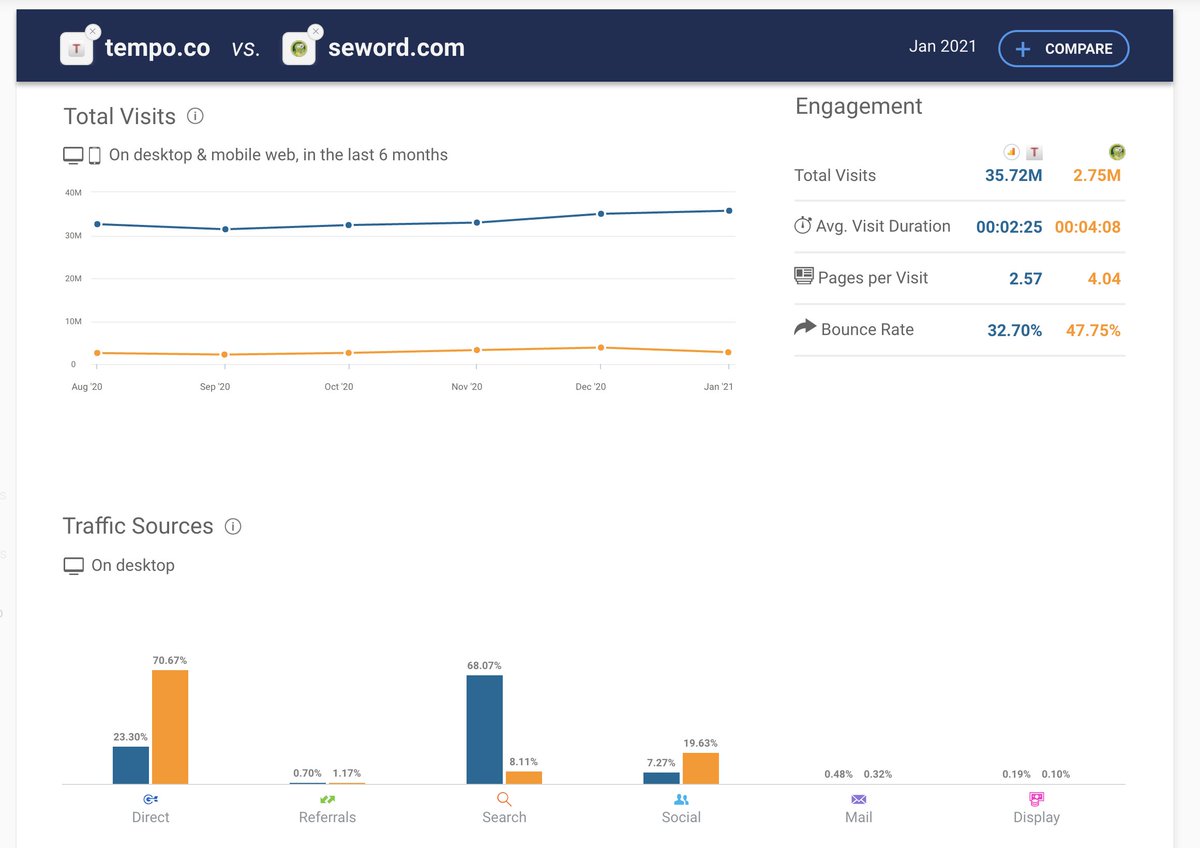Click the Social label

(681, 817)
